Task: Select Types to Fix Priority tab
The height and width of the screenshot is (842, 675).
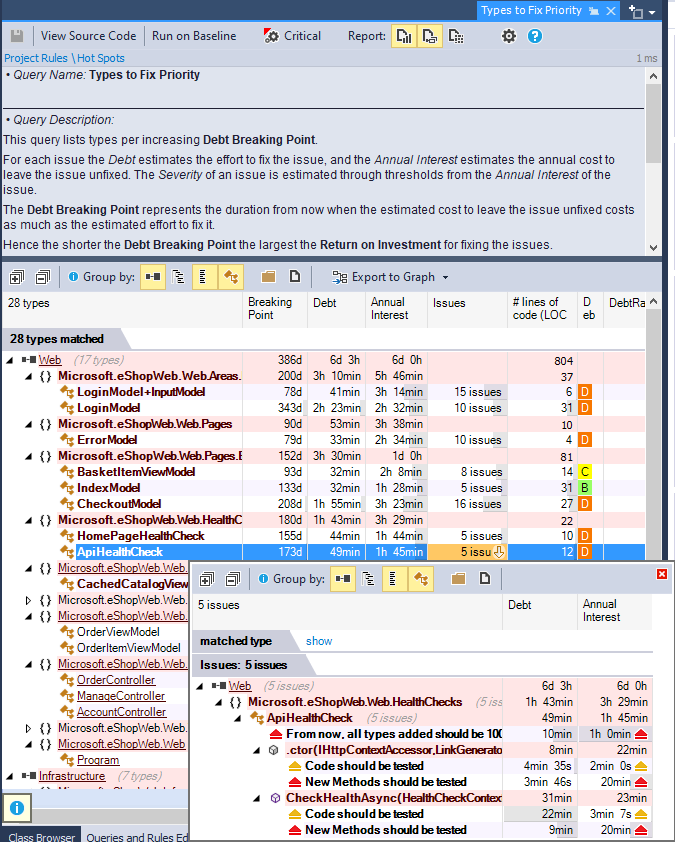Action: click(531, 10)
